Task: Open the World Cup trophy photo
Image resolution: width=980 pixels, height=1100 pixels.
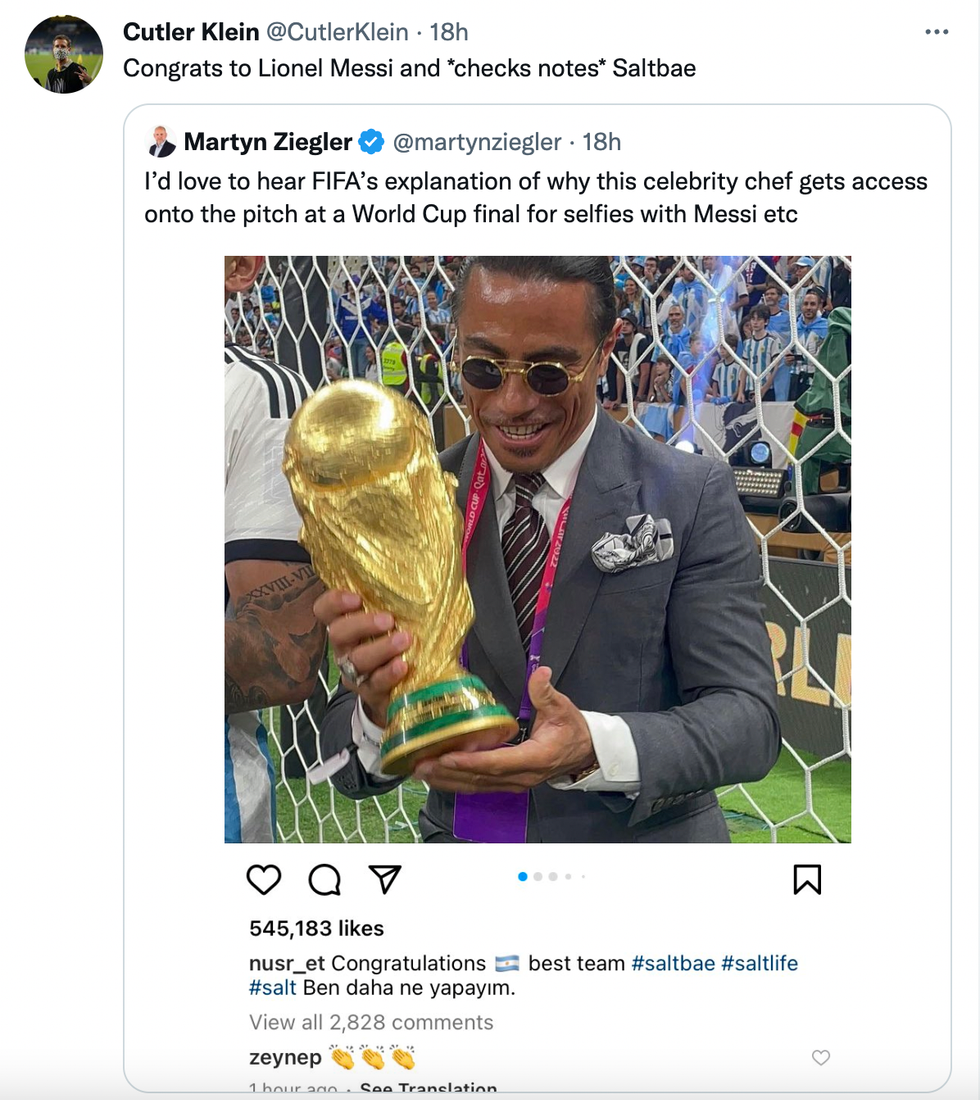Action: point(537,549)
